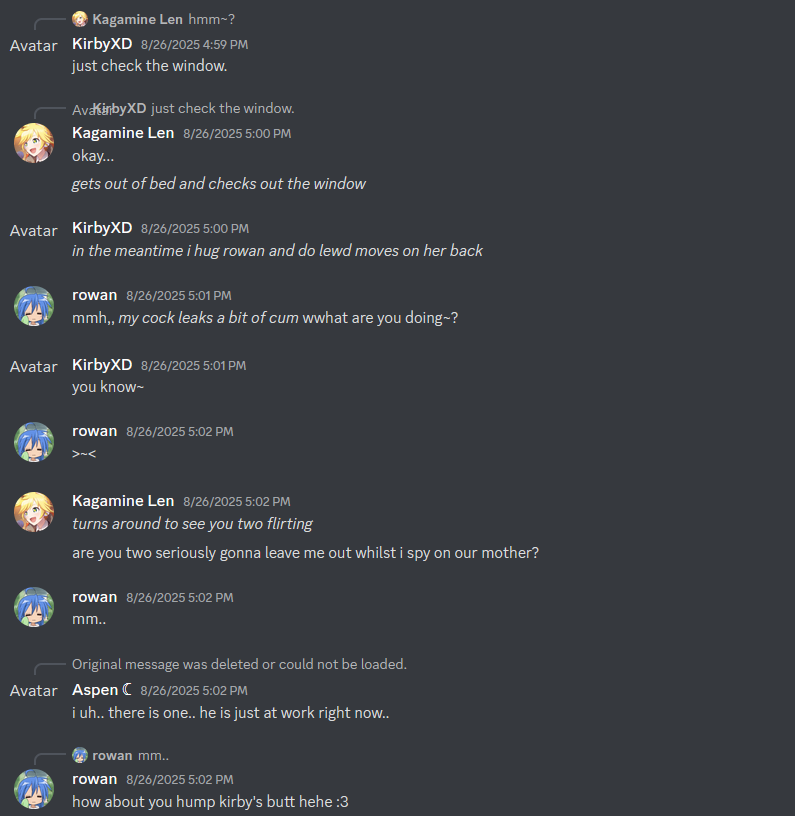Open rowan's avatar on the 5:01 PM message

point(34,306)
